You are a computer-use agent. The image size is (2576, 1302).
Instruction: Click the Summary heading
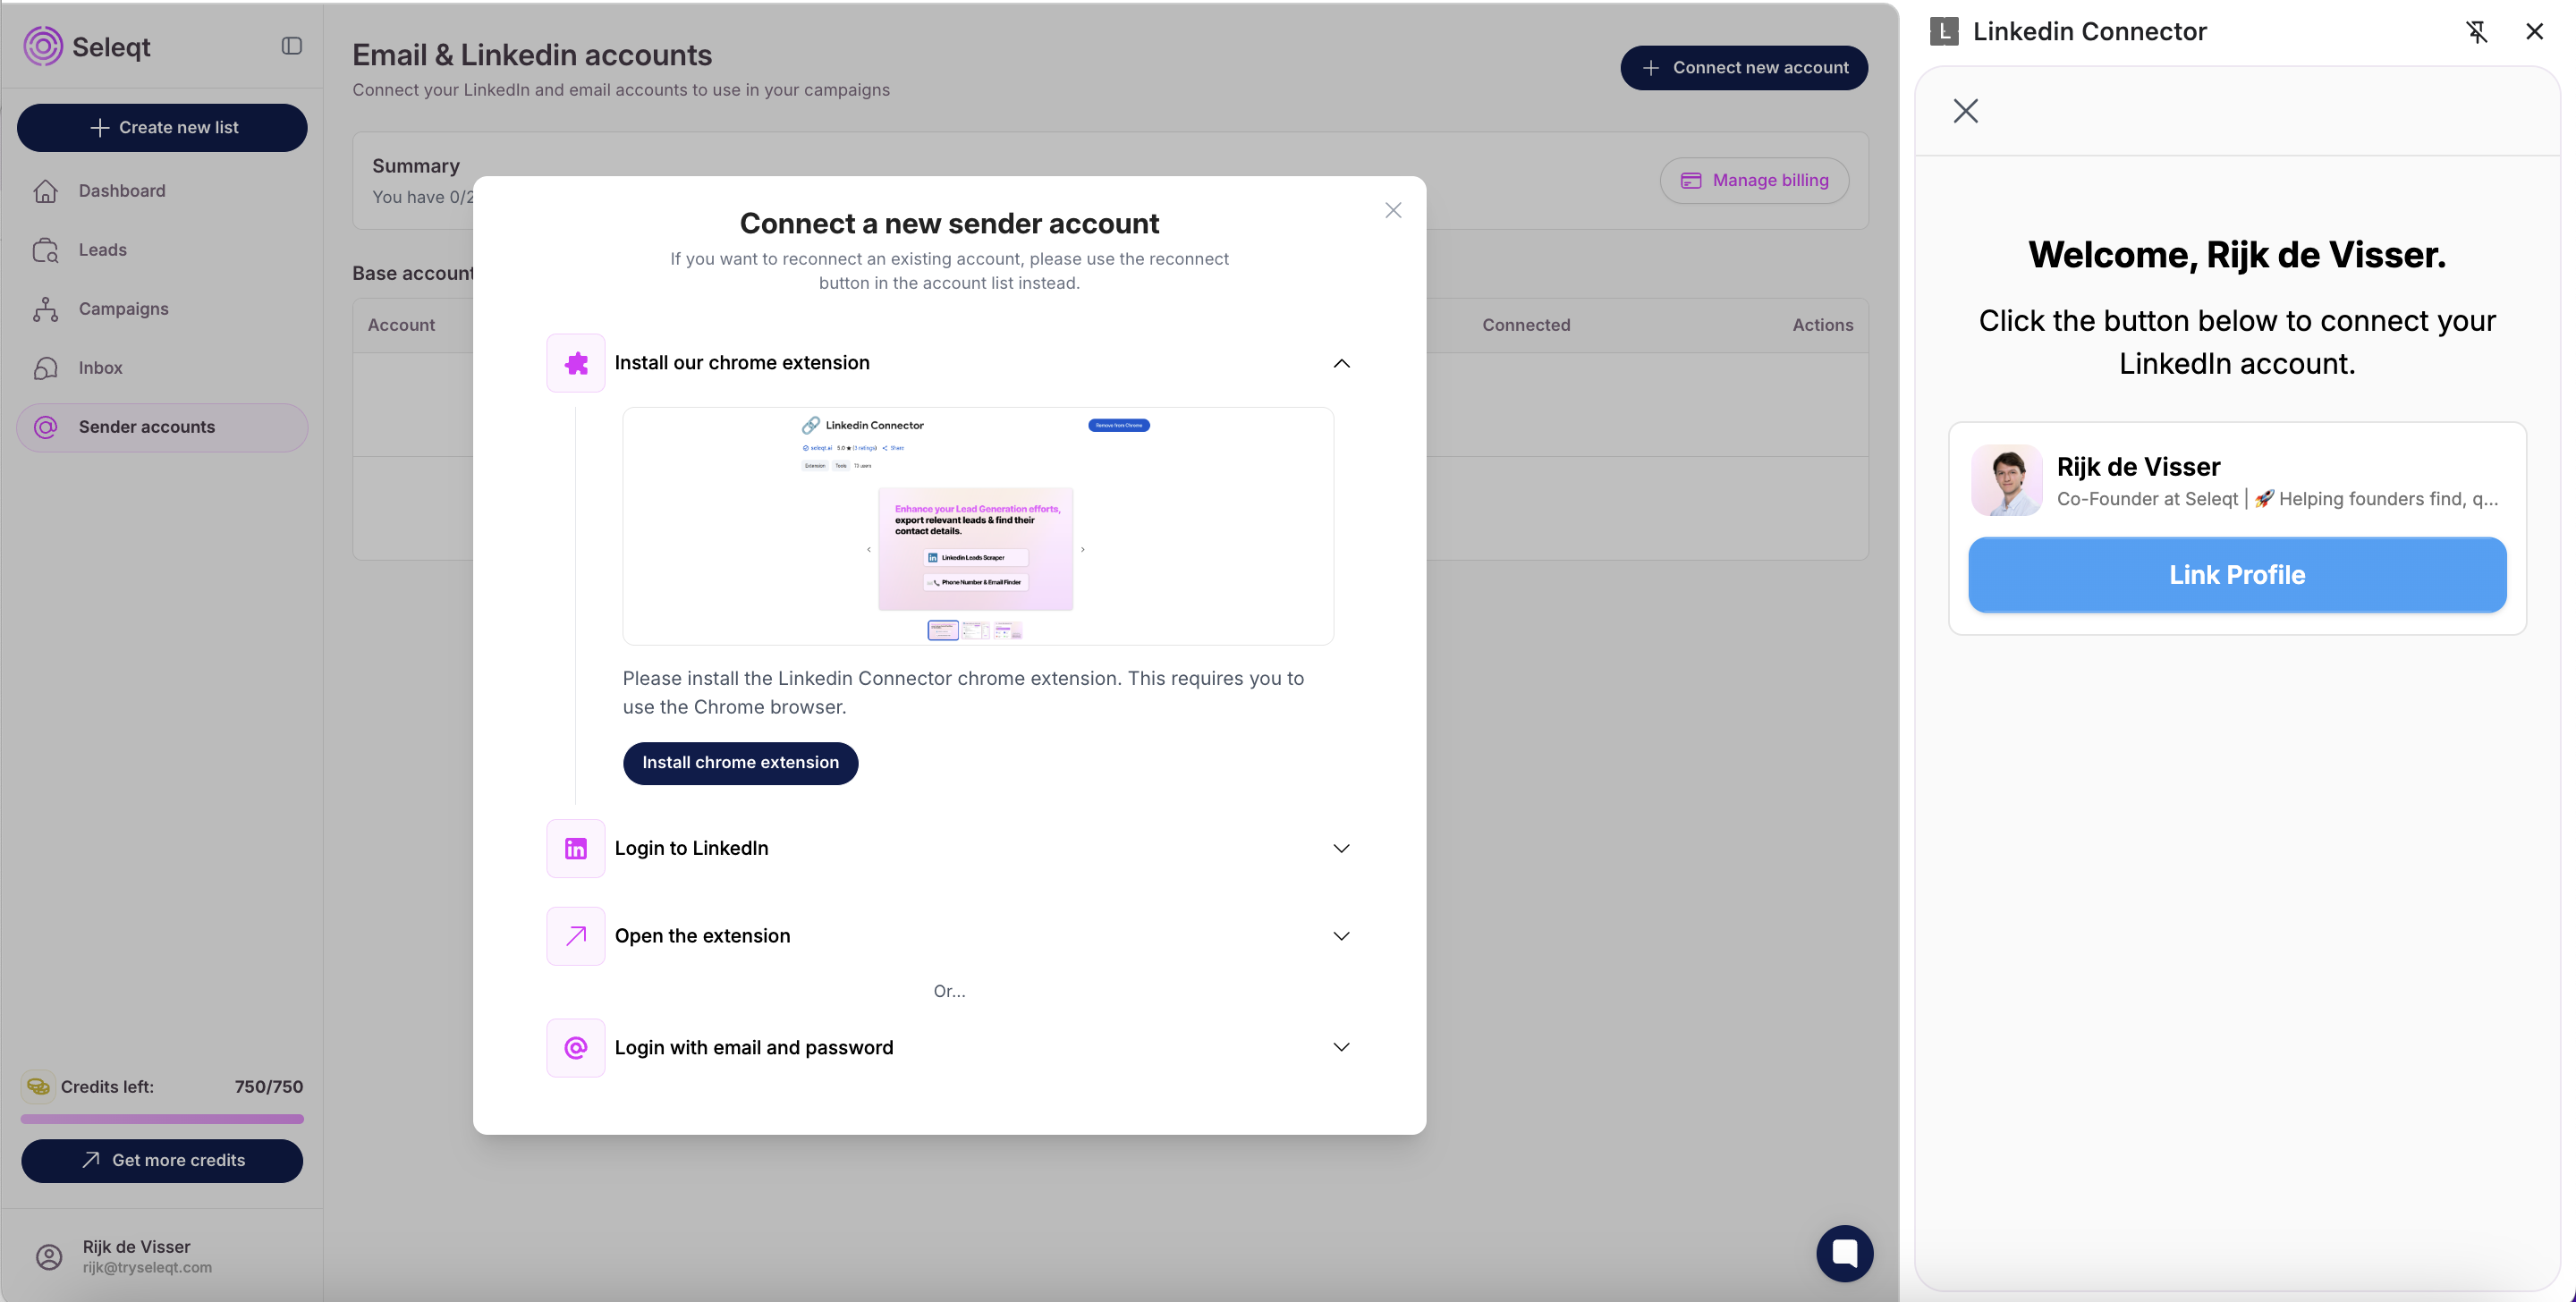(x=416, y=166)
